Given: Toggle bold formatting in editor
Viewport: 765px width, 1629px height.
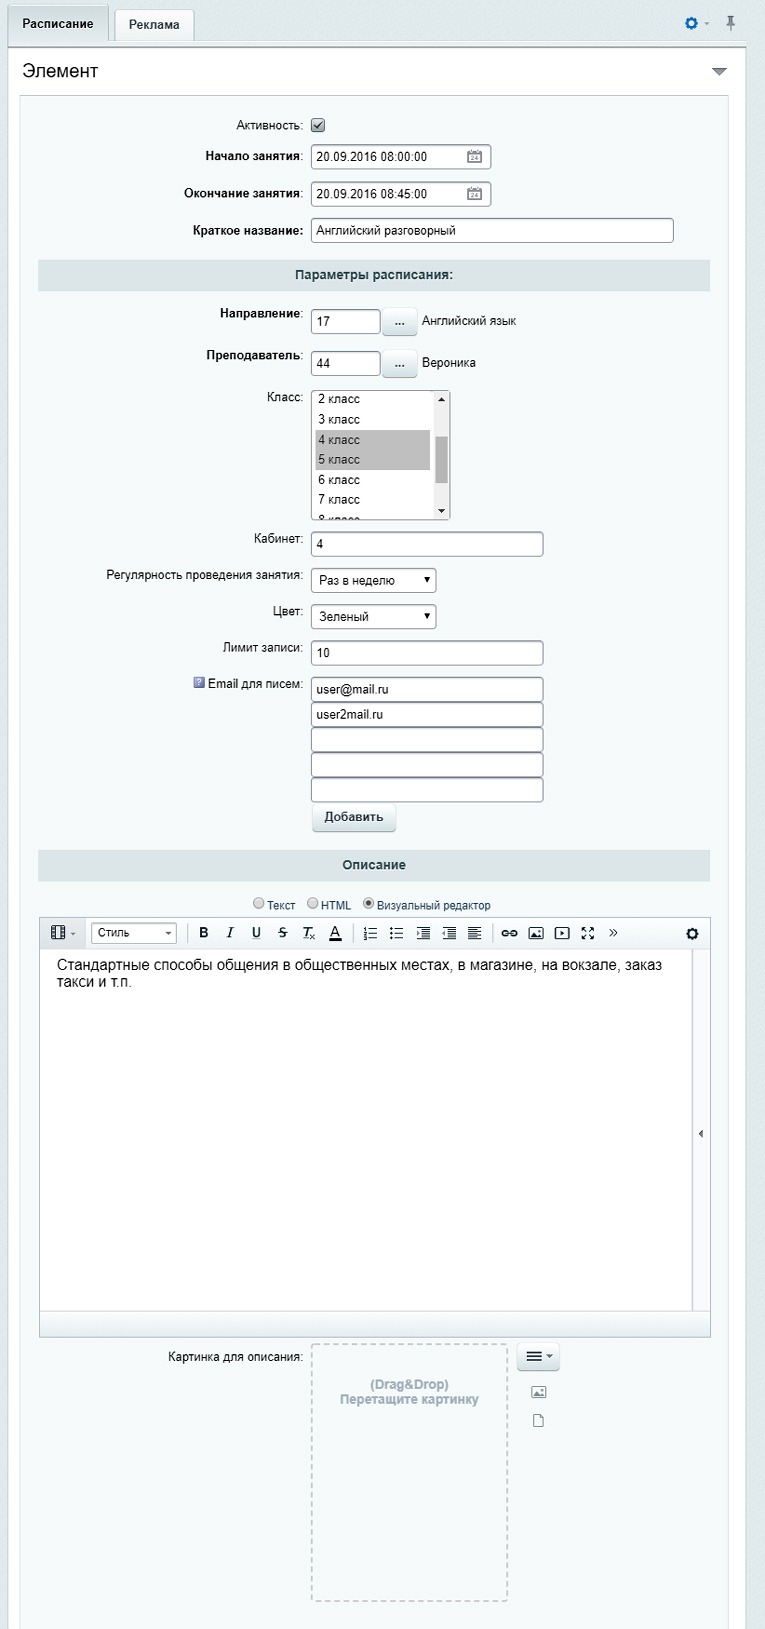Looking at the screenshot, I should (204, 933).
